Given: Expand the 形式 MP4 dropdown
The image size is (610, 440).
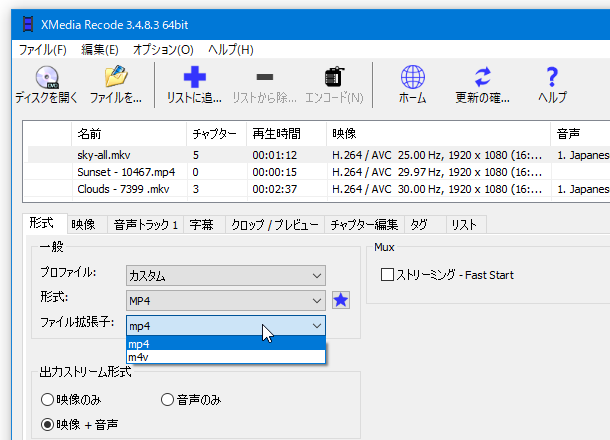Looking at the screenshot, I should 226,301.
